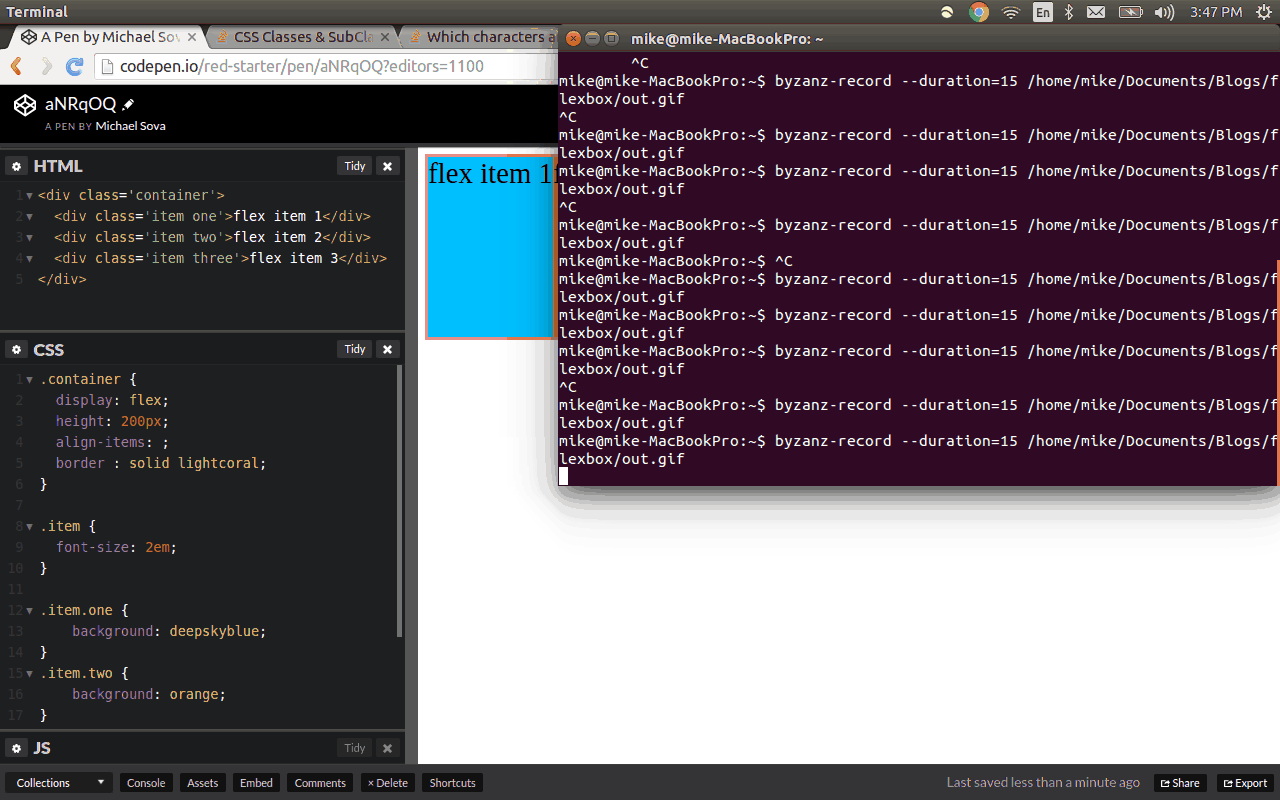Open Michael Sova author link
This screenshot has height=800, width=1280.
(131, 126)
